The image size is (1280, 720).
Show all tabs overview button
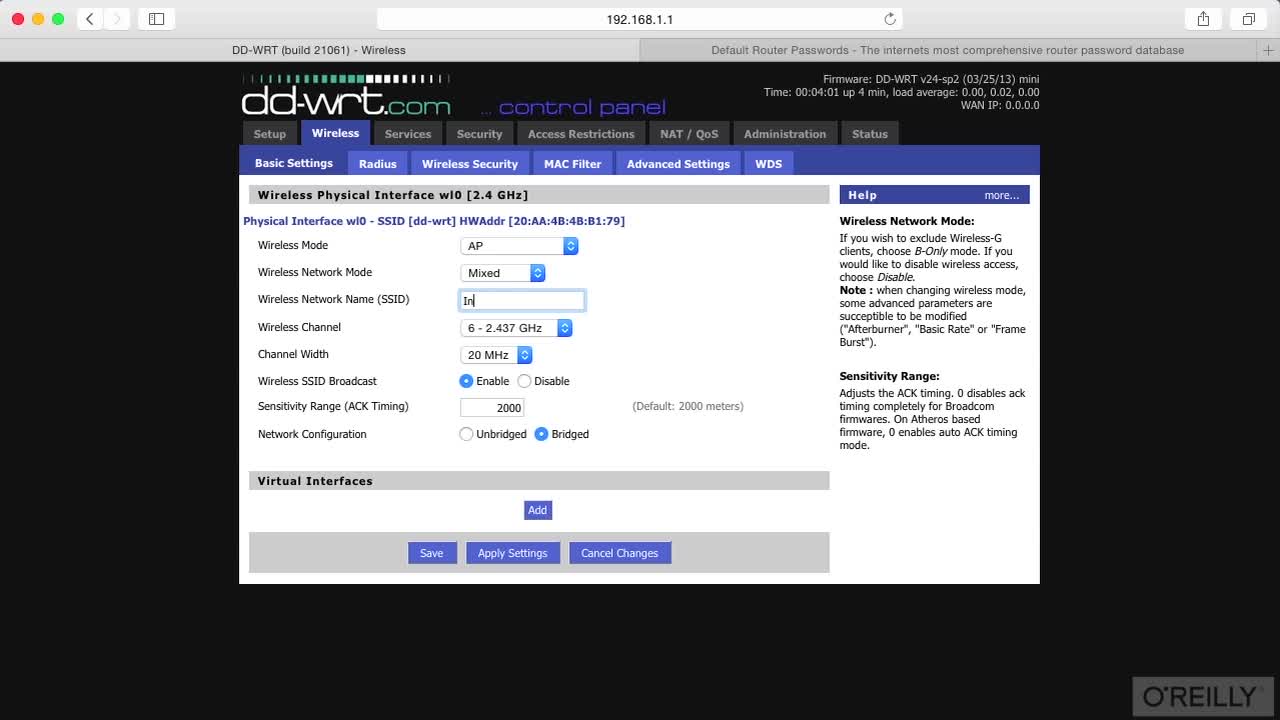click(x=1249, y=19)
